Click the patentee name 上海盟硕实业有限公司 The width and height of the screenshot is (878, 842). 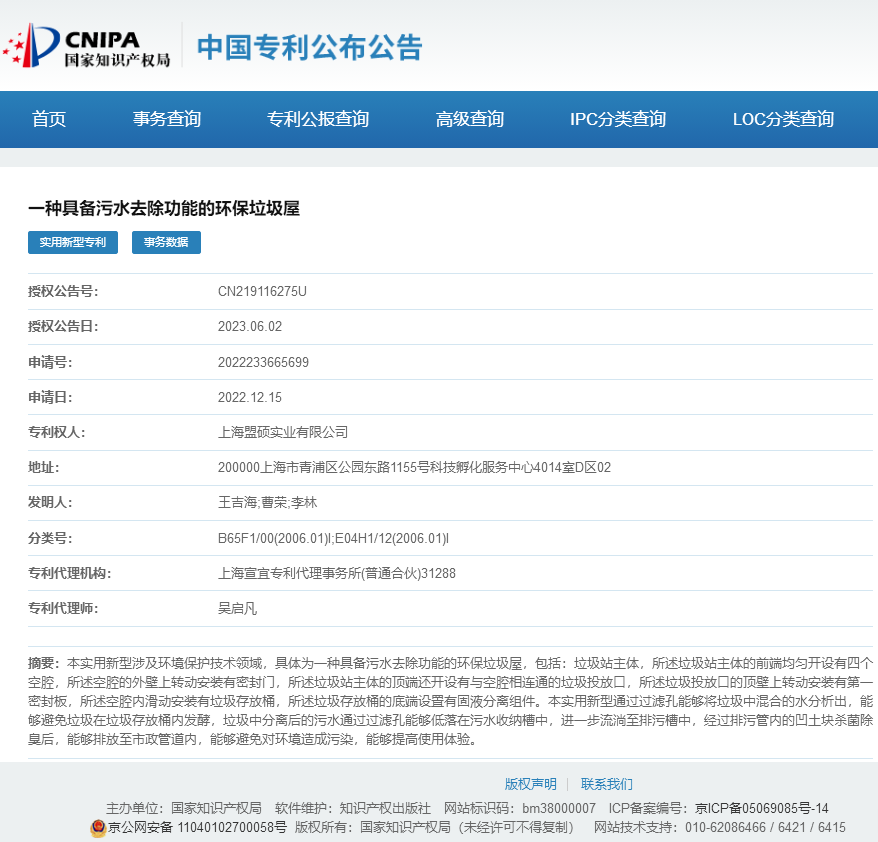[283, 432]
